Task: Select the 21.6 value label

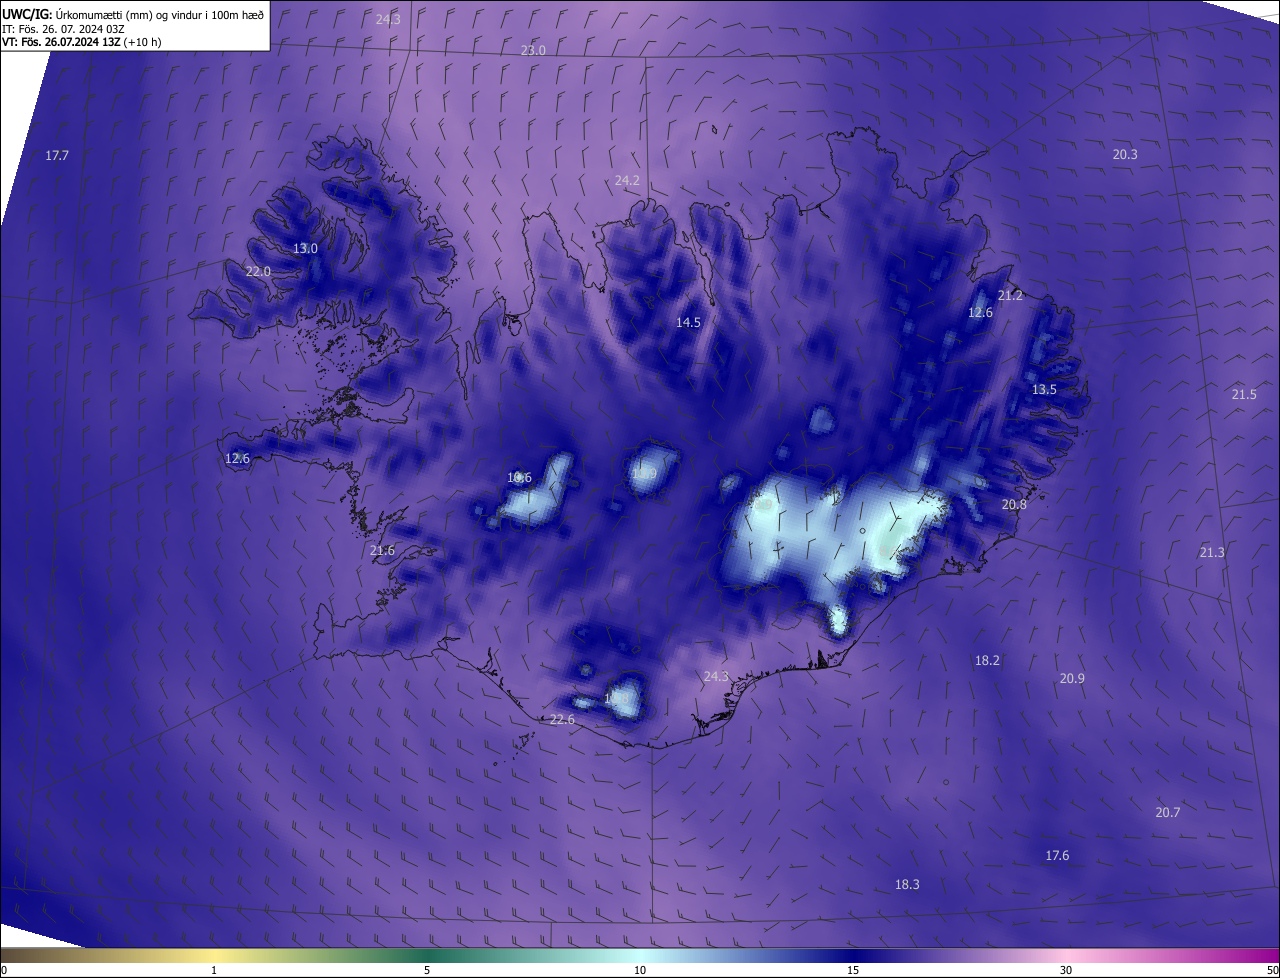Action: click(382, 551)
